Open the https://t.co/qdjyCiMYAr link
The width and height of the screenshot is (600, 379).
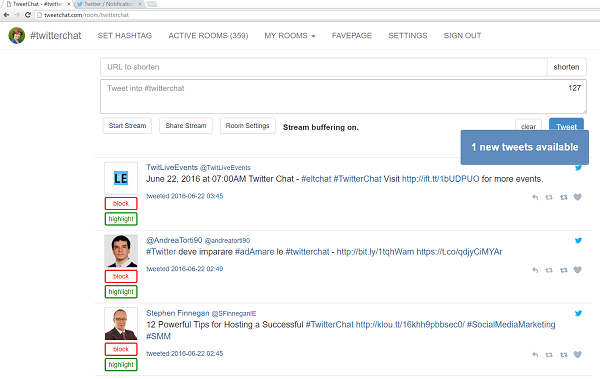tap(459, 252)
